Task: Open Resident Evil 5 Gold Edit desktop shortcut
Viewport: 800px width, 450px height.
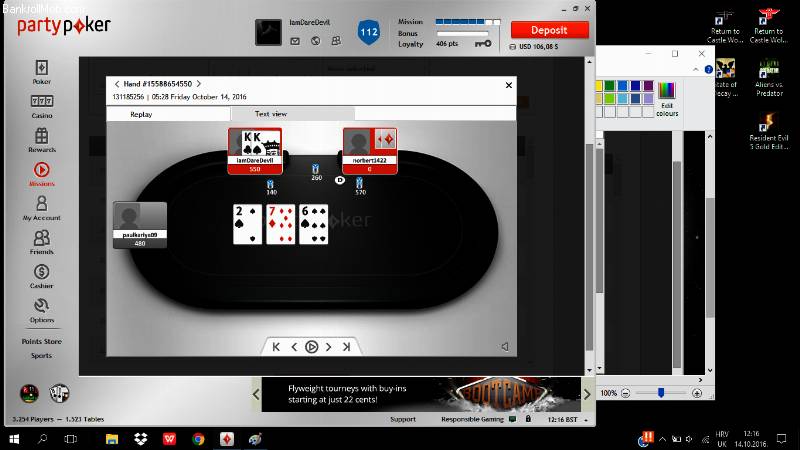Action: pos(769,131)
